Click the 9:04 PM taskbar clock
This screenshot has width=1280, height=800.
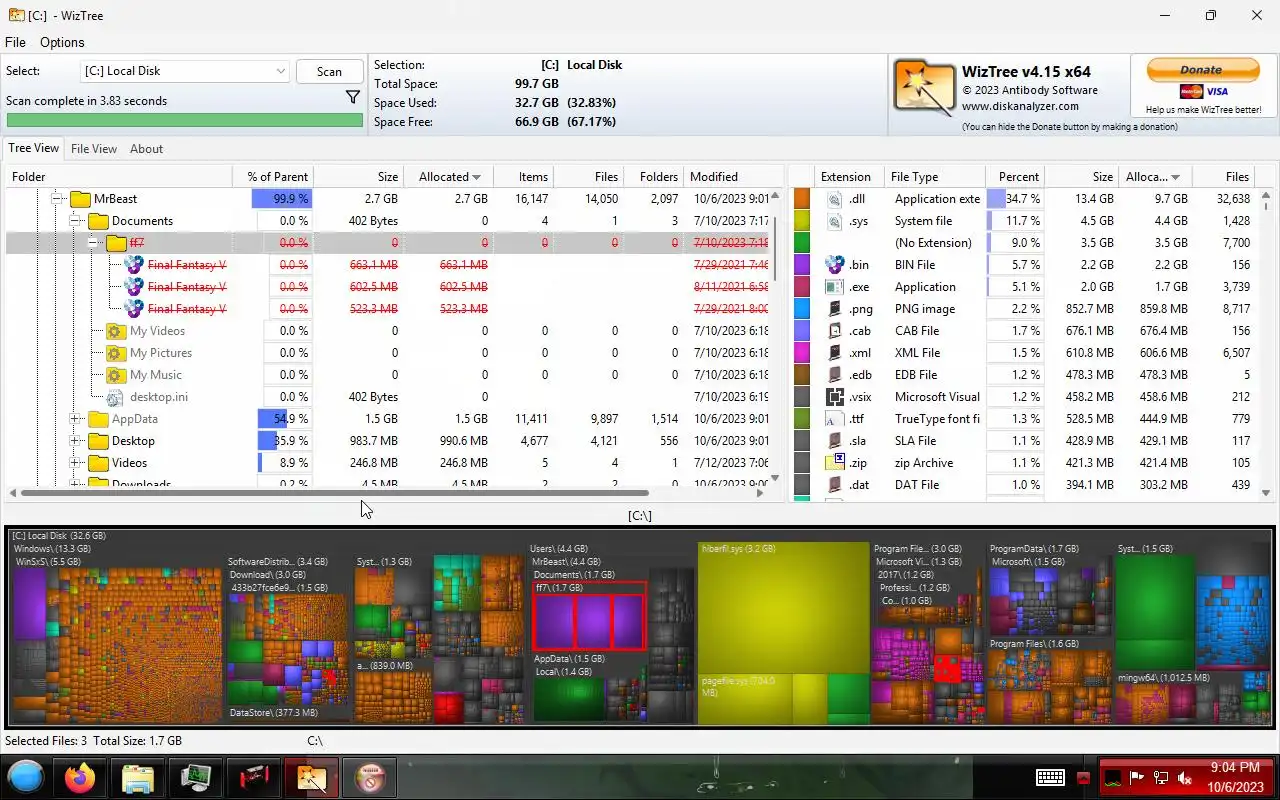click(x=1235, y=768)
